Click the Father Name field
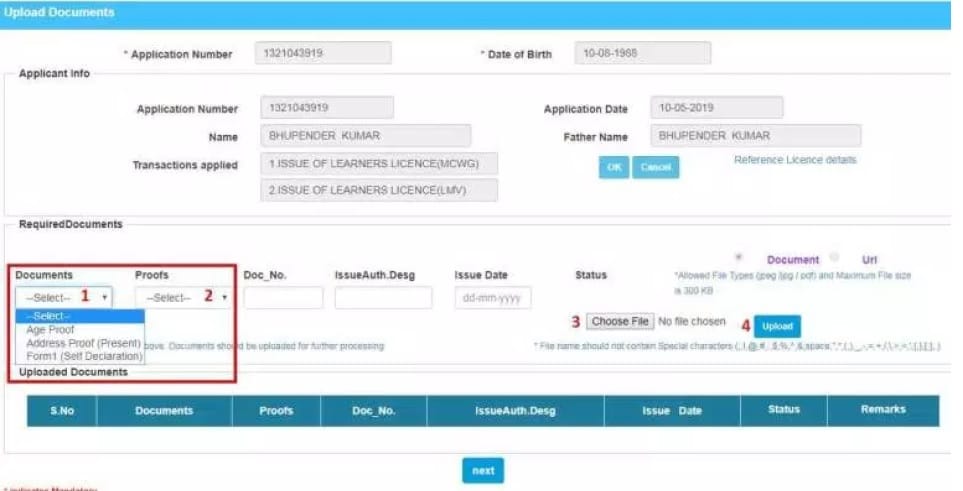Image resolution: width=963 pixels, height=491 pixels. point(755,136)
